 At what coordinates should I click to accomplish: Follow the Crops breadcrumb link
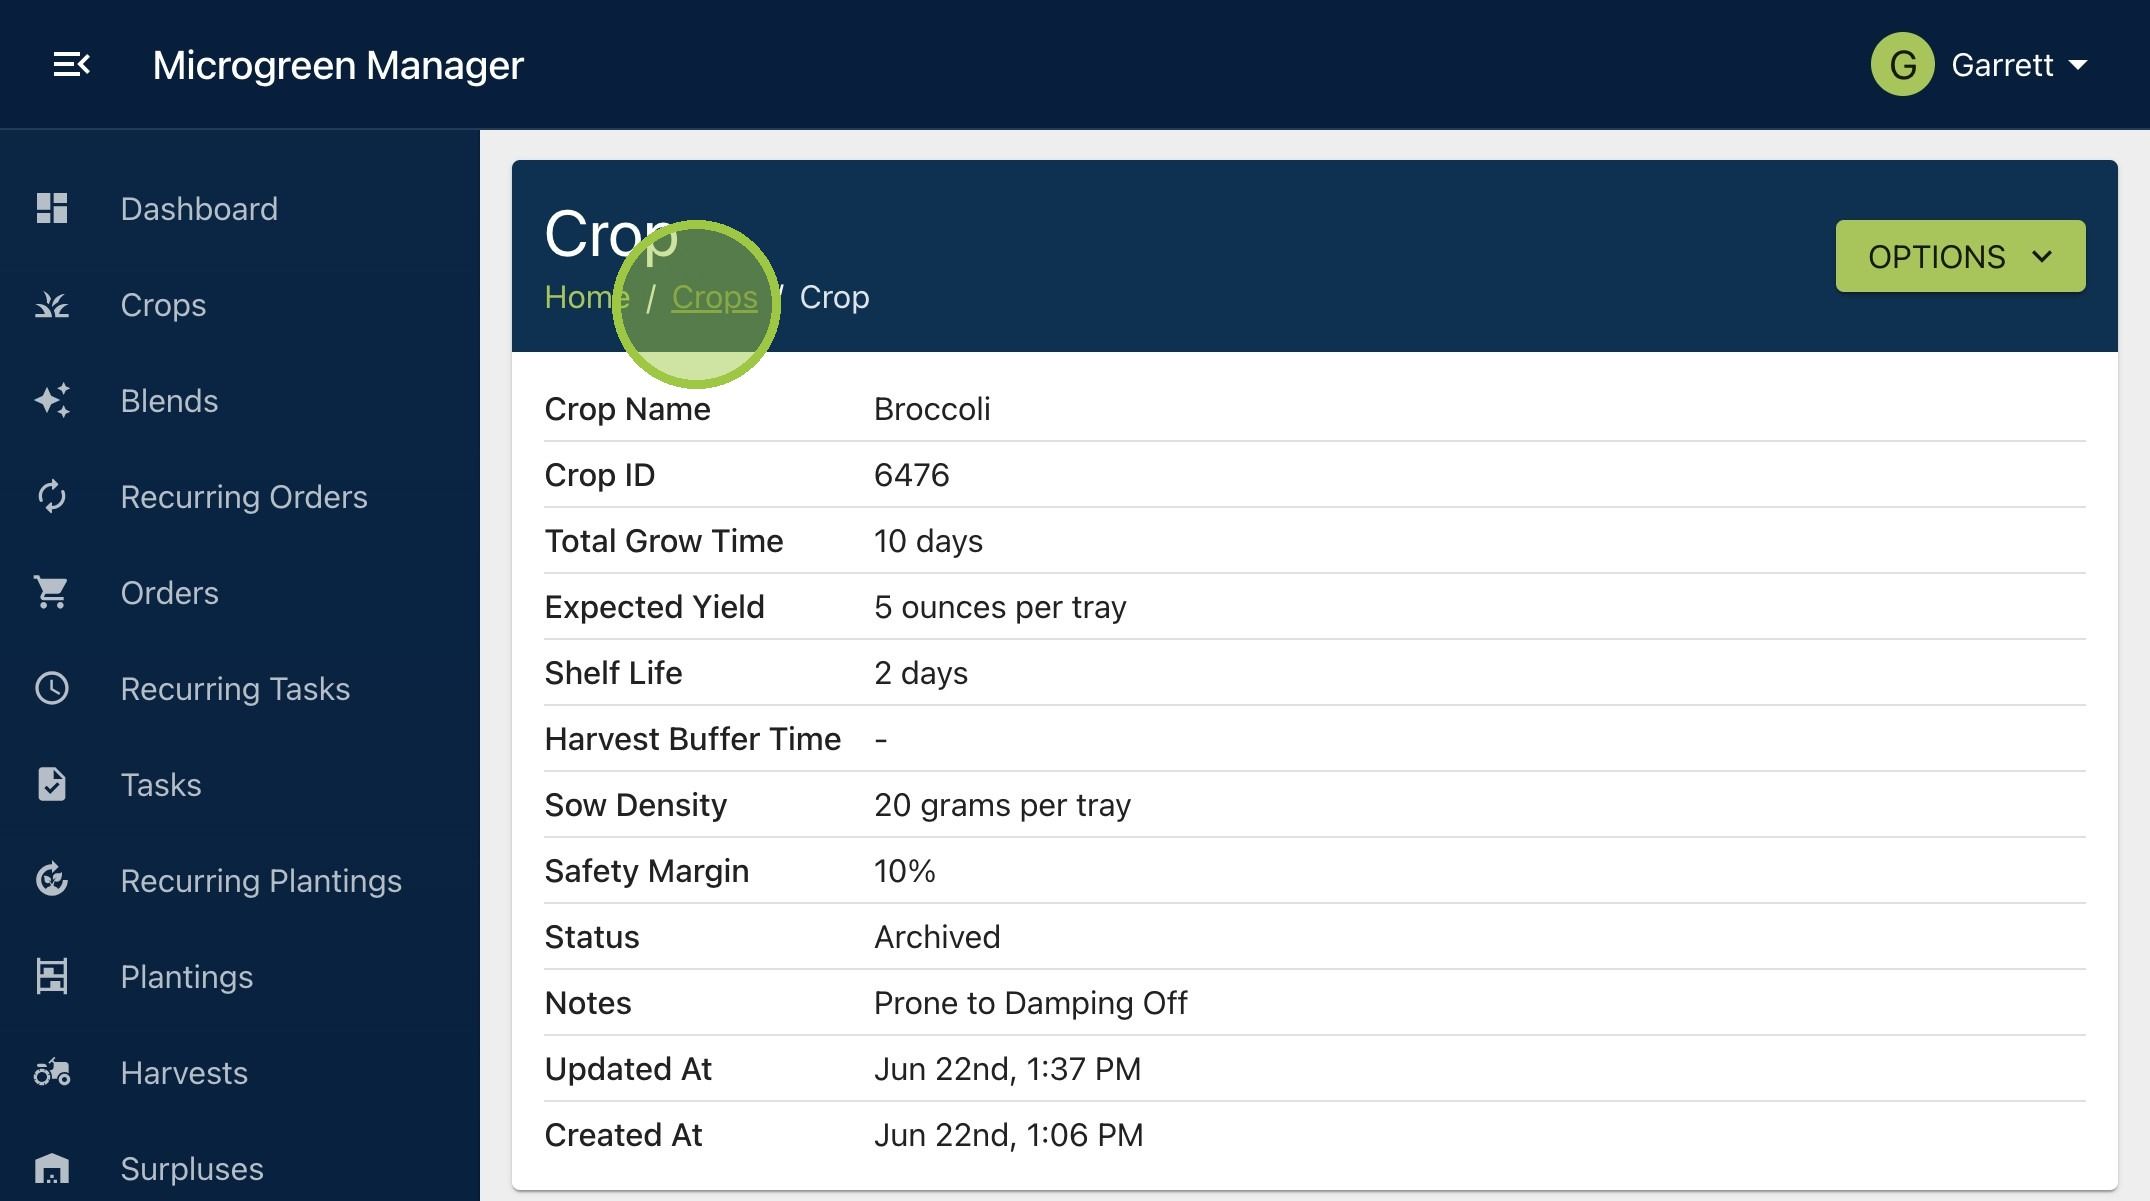(714, 297)
